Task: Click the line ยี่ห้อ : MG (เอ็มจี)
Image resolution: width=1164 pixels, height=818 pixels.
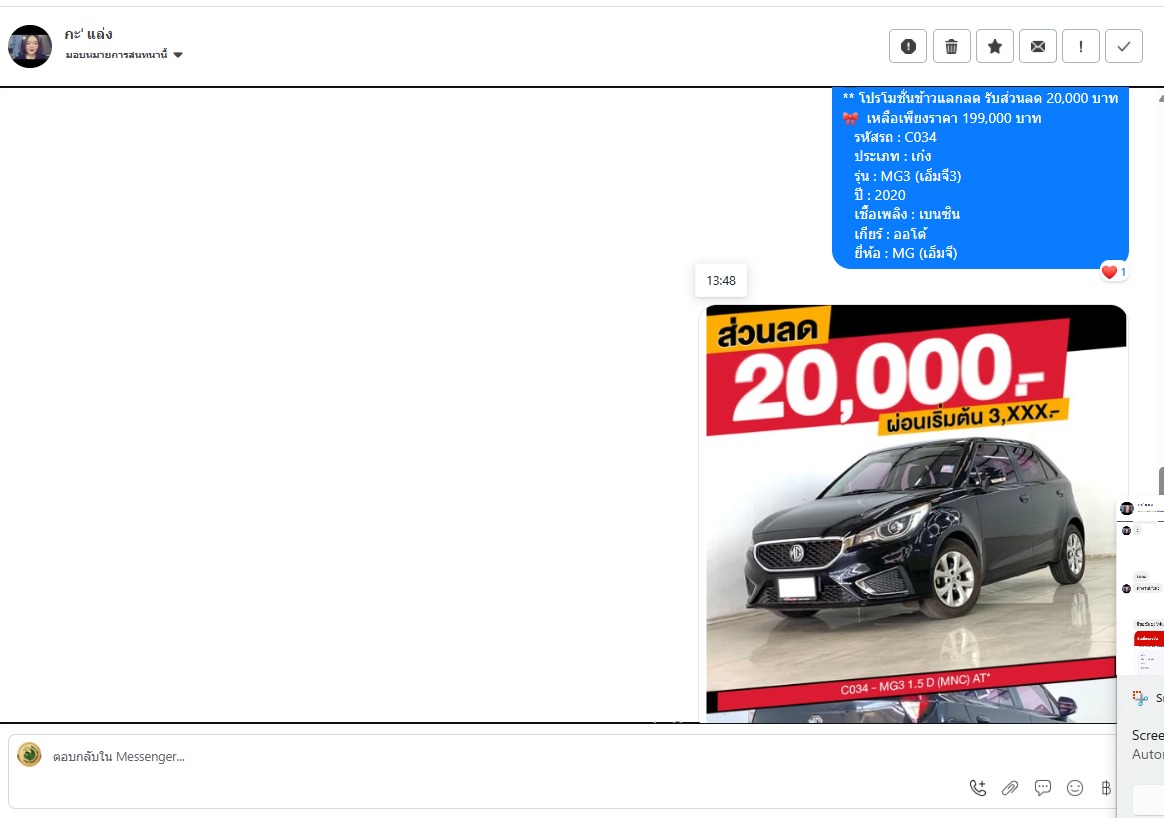Action: click(906, 253)
